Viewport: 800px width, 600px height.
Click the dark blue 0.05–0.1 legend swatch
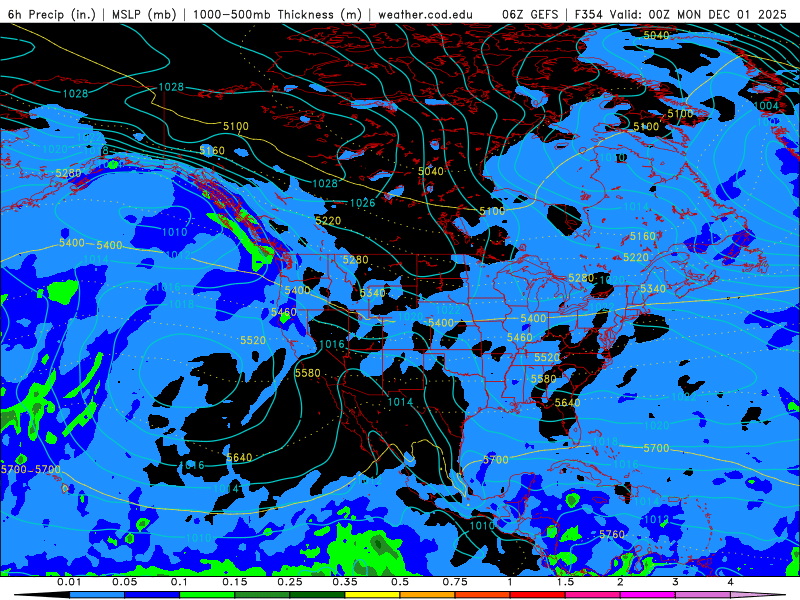click(x=152, y=595)
